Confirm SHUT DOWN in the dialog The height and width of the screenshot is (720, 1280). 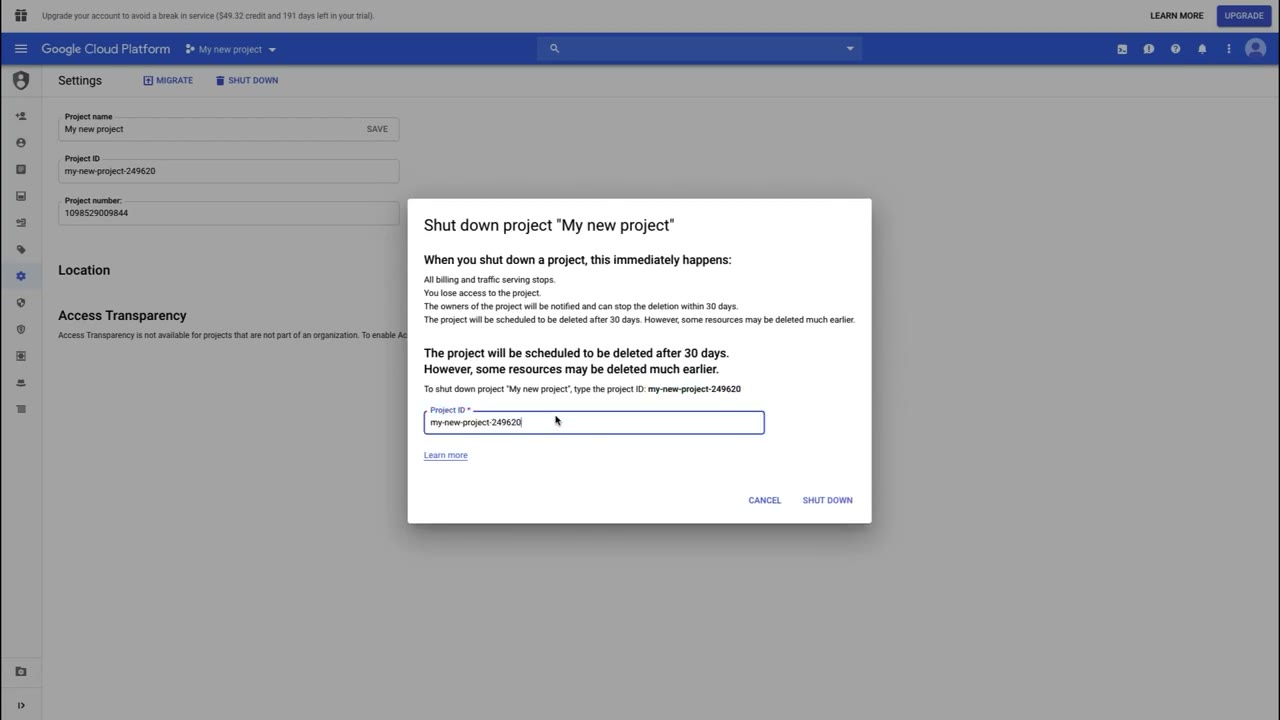pyautogui.click(x=828, y=500)
